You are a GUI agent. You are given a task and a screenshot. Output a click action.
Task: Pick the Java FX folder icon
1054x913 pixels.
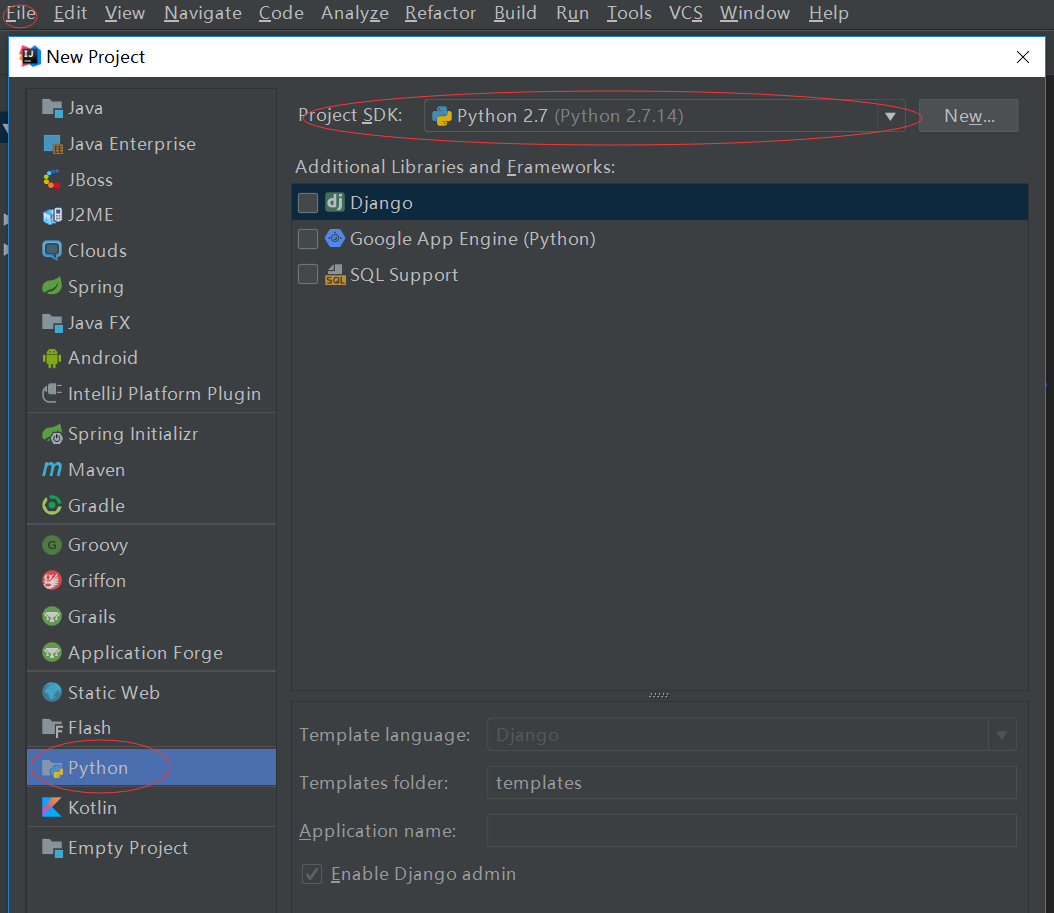pos(52,323)
